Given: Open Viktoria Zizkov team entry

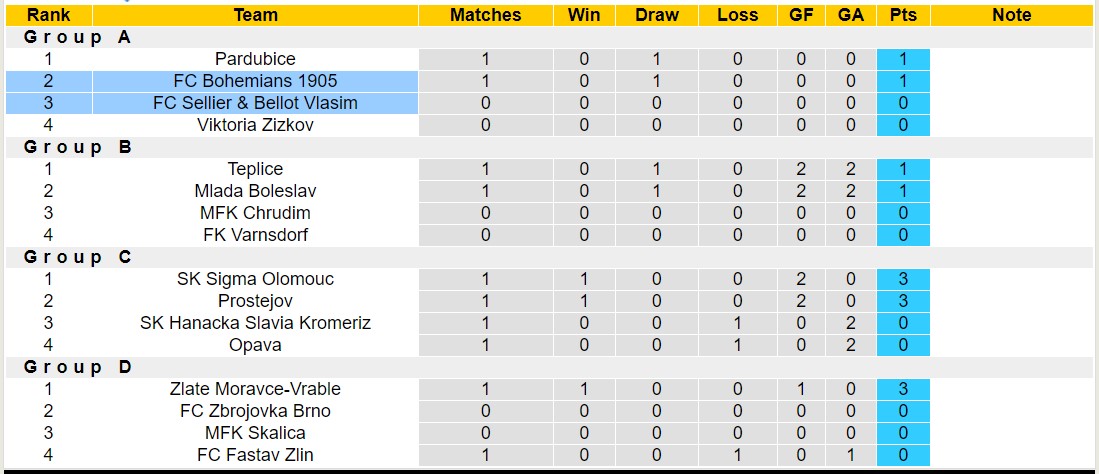Looking at the screenshot, I should tap(255, 125).
